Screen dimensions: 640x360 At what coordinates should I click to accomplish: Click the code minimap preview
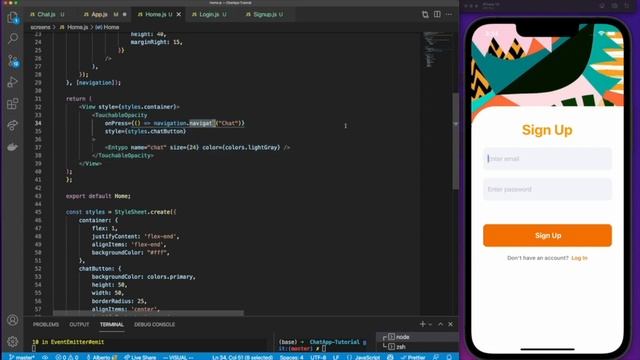tap(437, 49)
